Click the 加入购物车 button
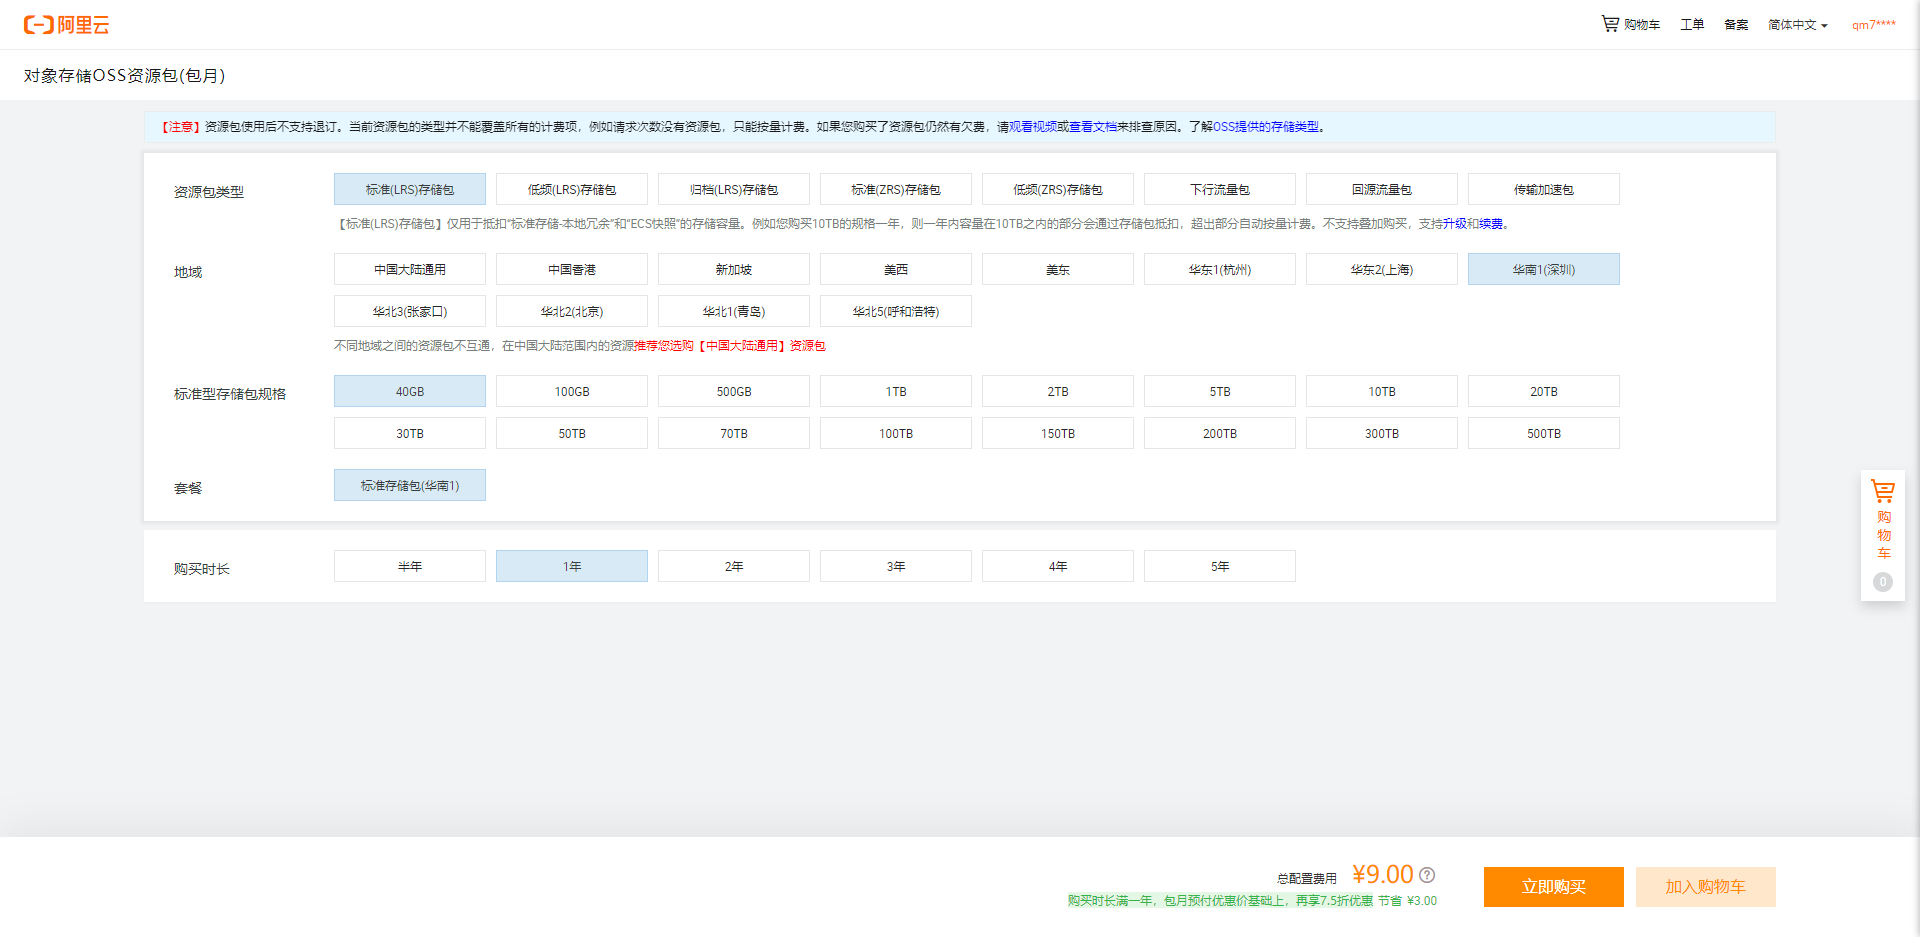This screenshot has width=1920, height=937. tap(1706, 887)
